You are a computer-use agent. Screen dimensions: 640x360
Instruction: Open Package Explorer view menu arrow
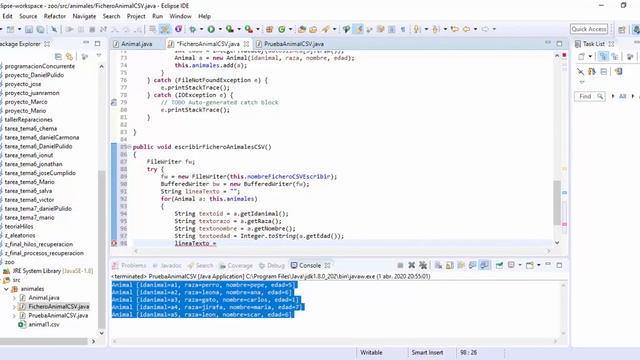pos(99,56)
